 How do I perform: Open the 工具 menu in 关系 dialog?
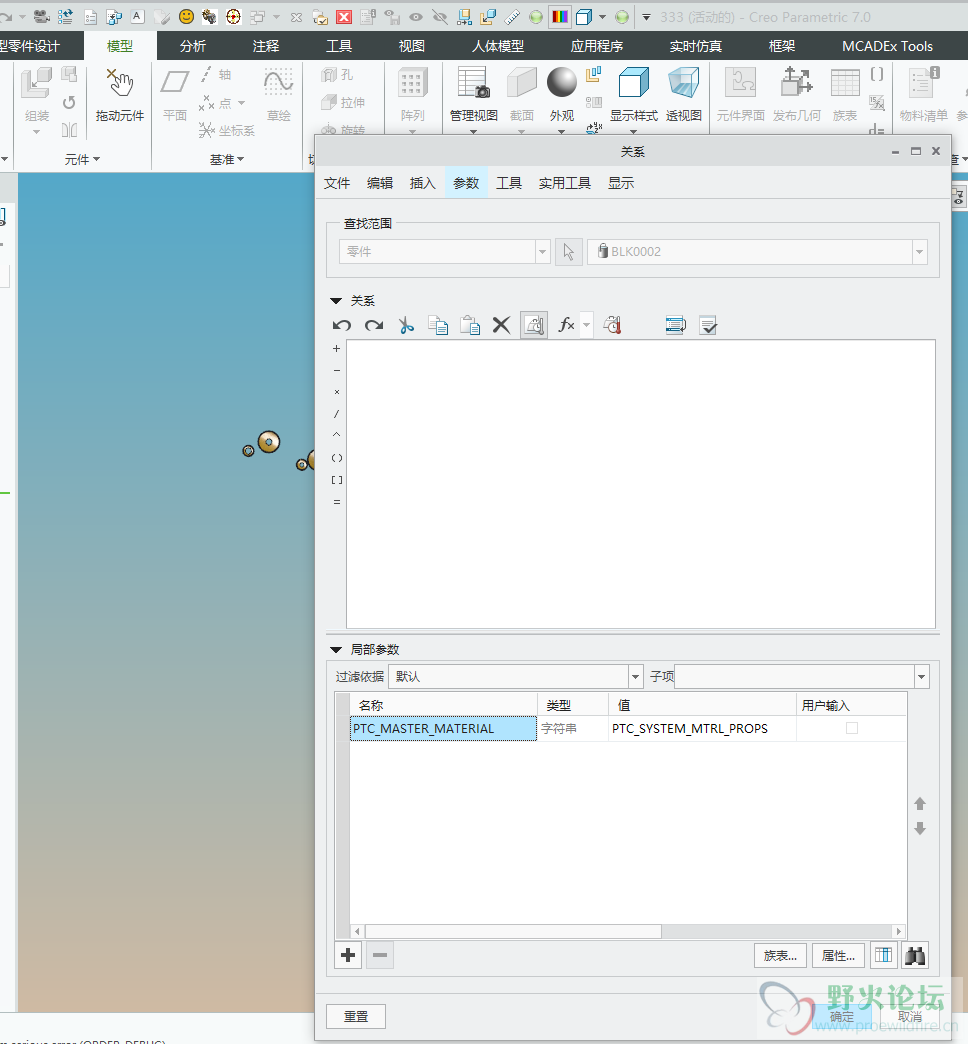point(509,183)
